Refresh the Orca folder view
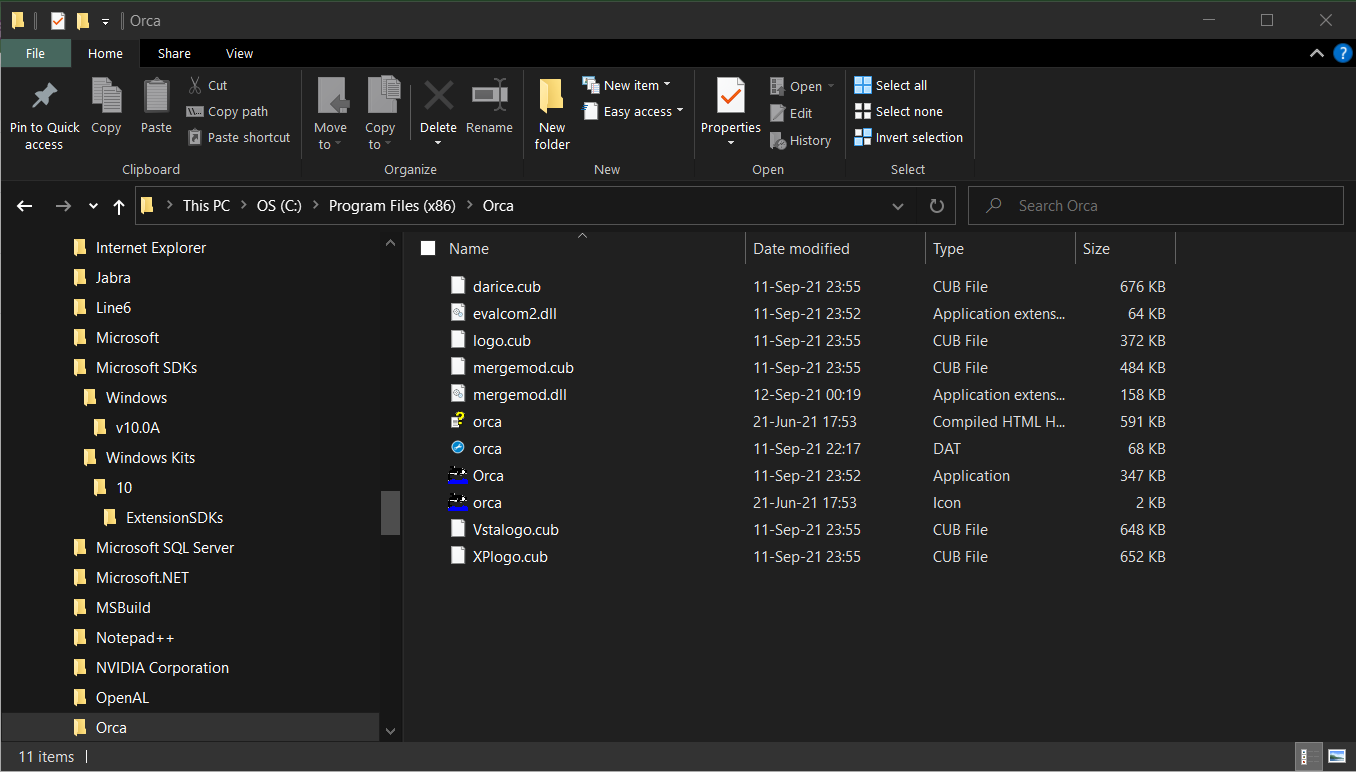Image resolution: width=1356 pixels, height=772 pixels. click(937, 206)
